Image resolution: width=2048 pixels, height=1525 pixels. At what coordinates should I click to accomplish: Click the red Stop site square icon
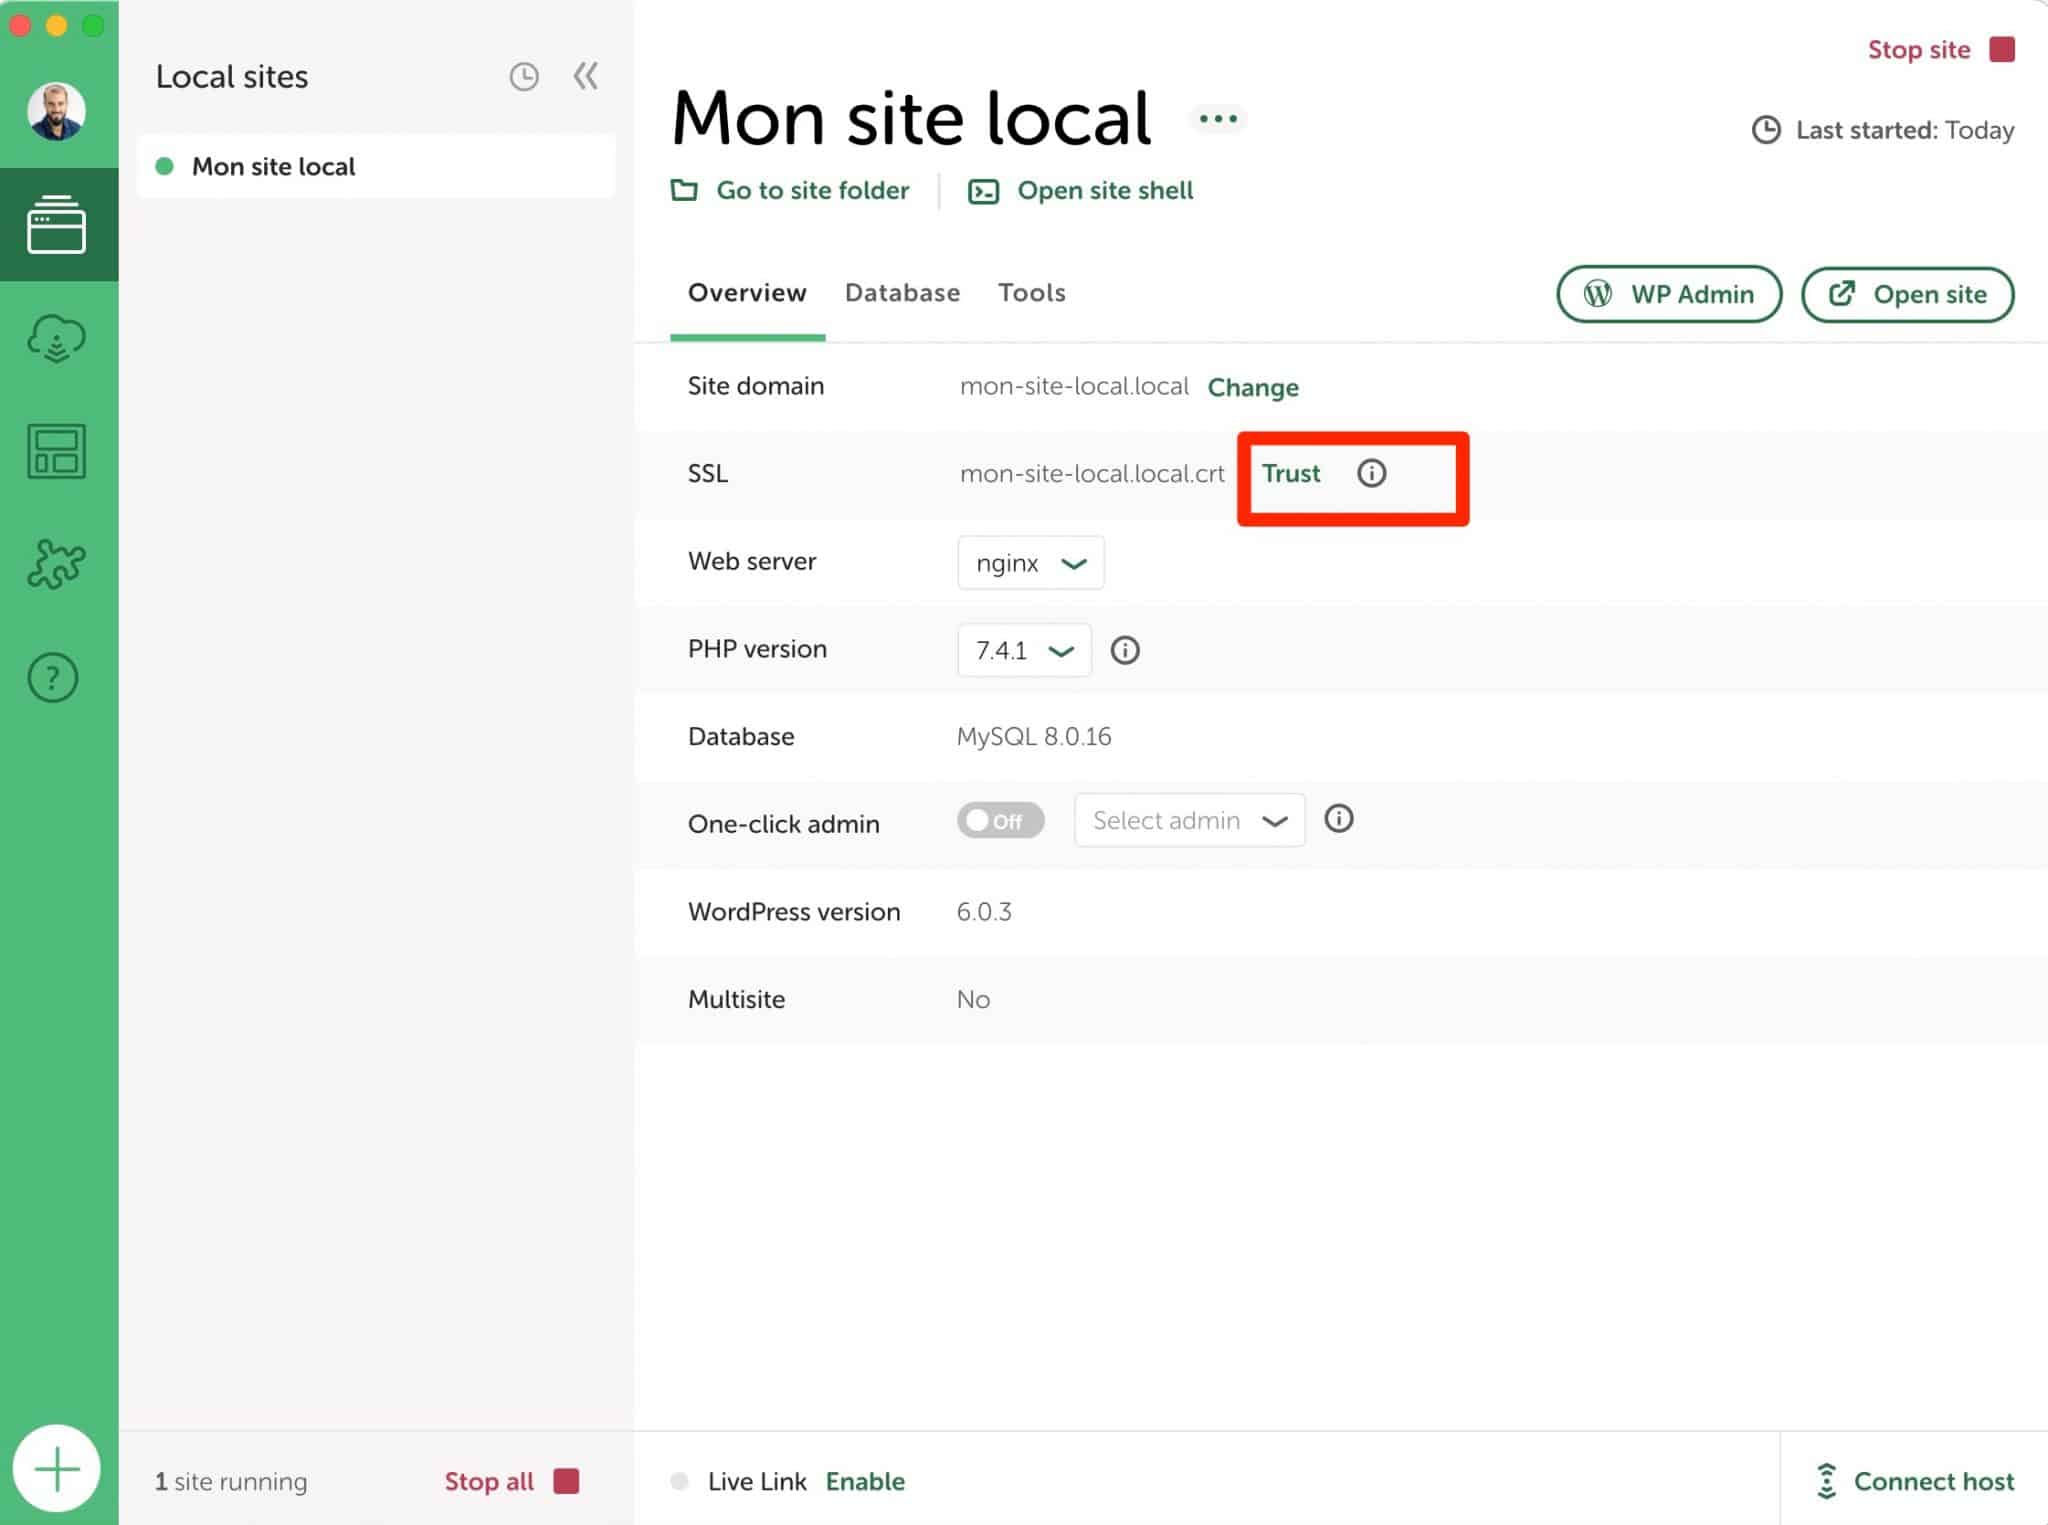pos(2002,49)
